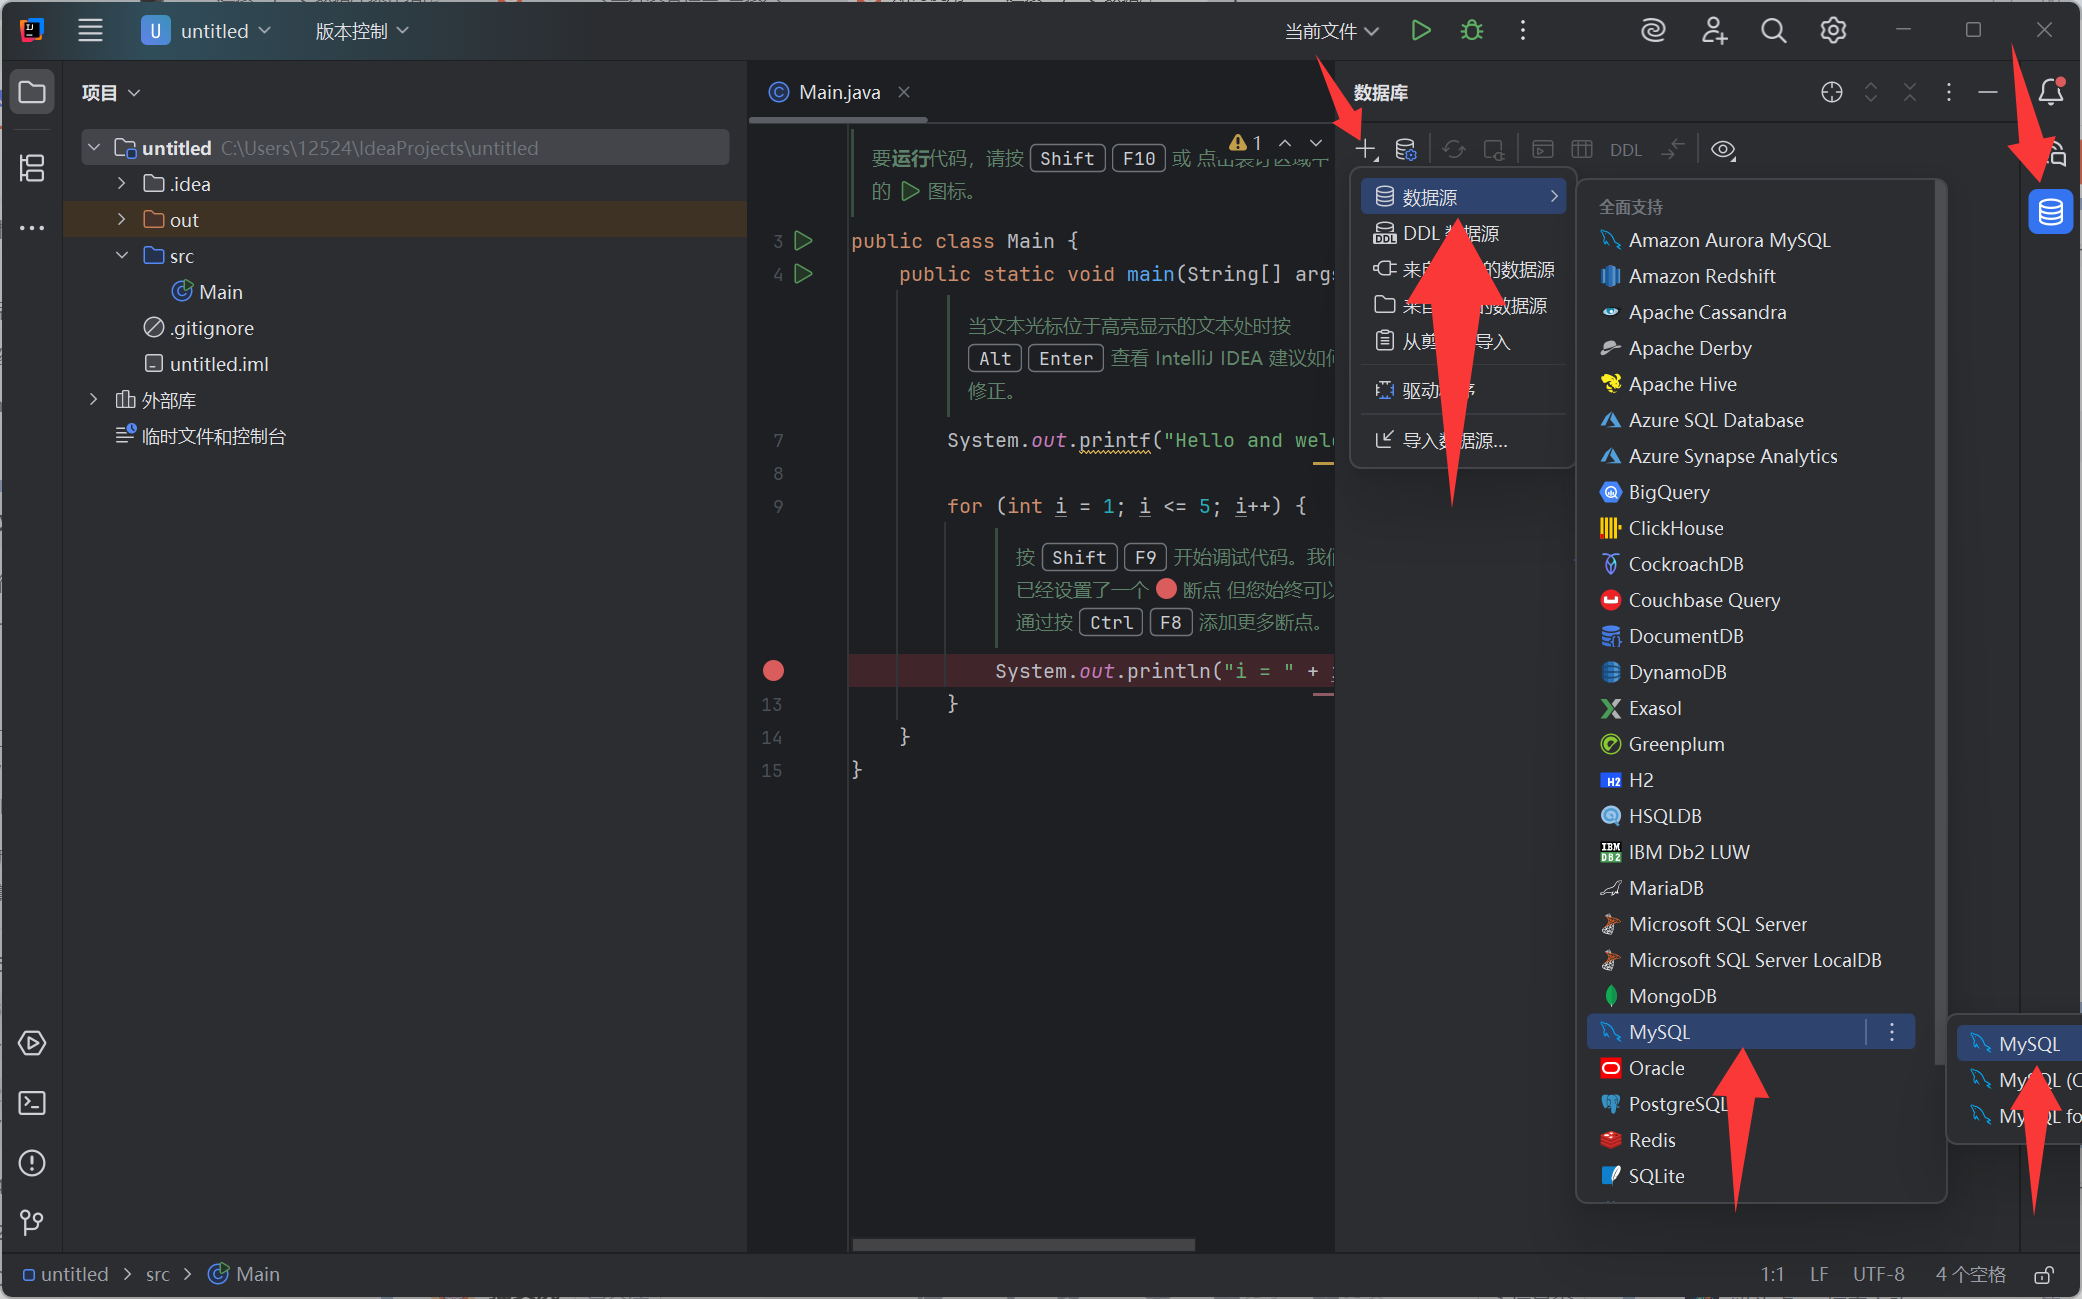
Task: Click the Debug bug icon
Action: [1471, 31]
